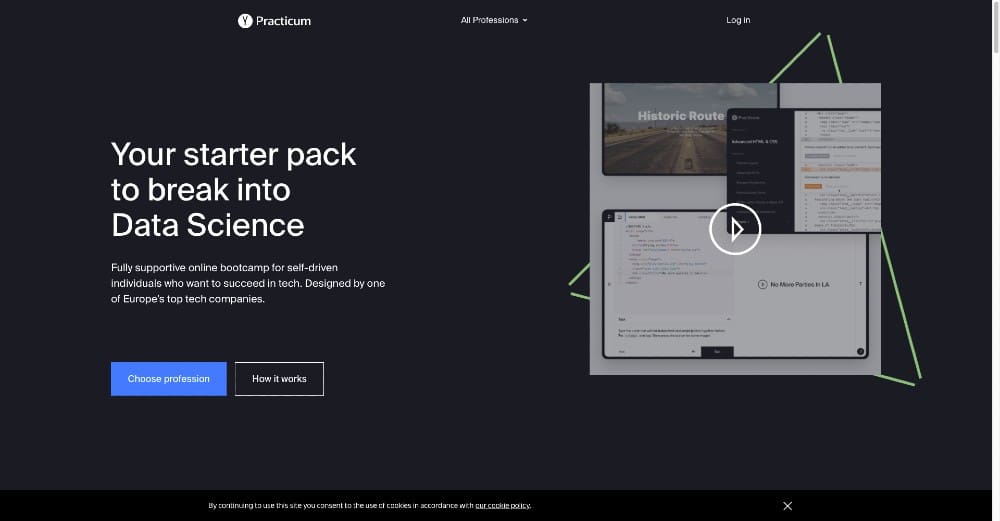
Task: Click the cookie consent message text
Action: [340, 506]
